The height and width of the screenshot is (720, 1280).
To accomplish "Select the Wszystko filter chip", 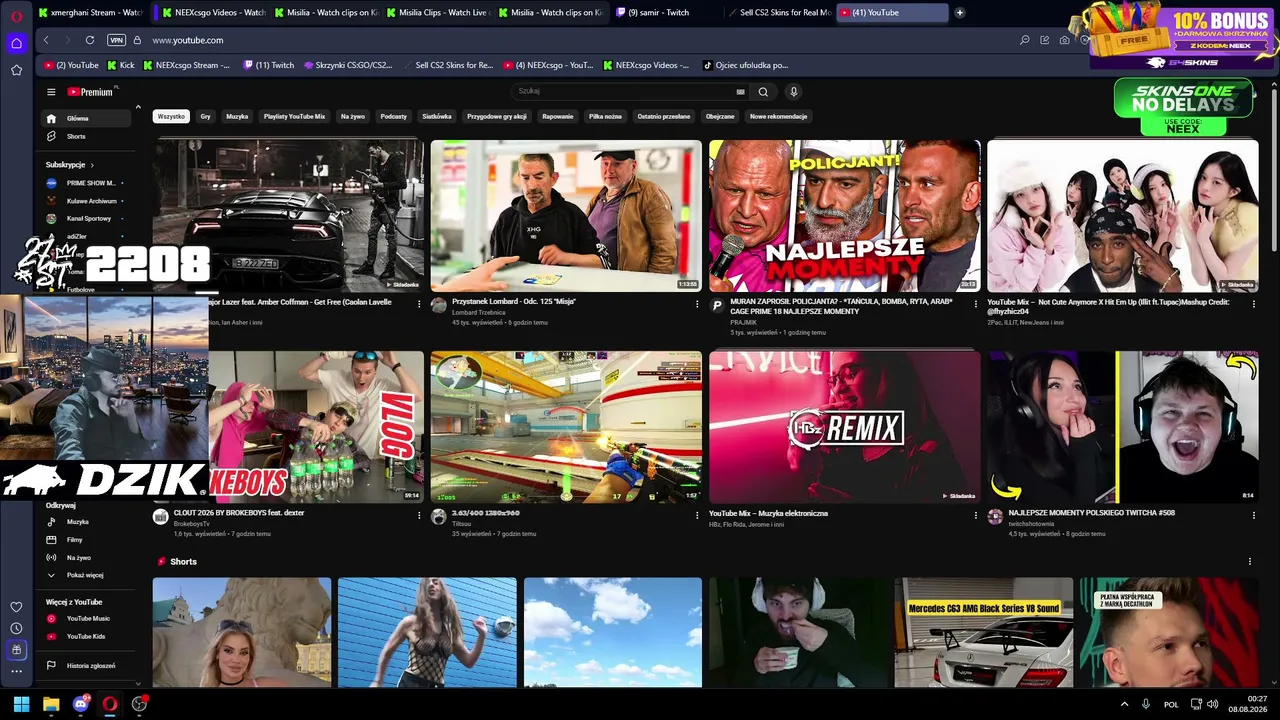I will [171, 116].
